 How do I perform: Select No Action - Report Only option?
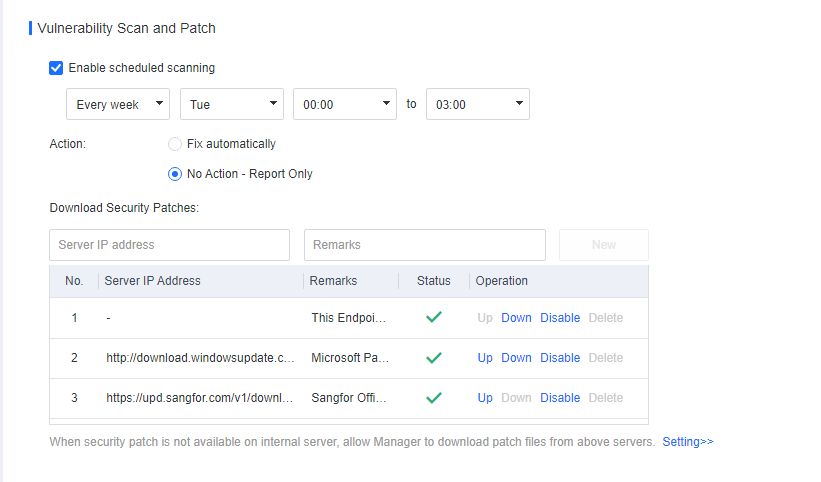coord(175,174)
